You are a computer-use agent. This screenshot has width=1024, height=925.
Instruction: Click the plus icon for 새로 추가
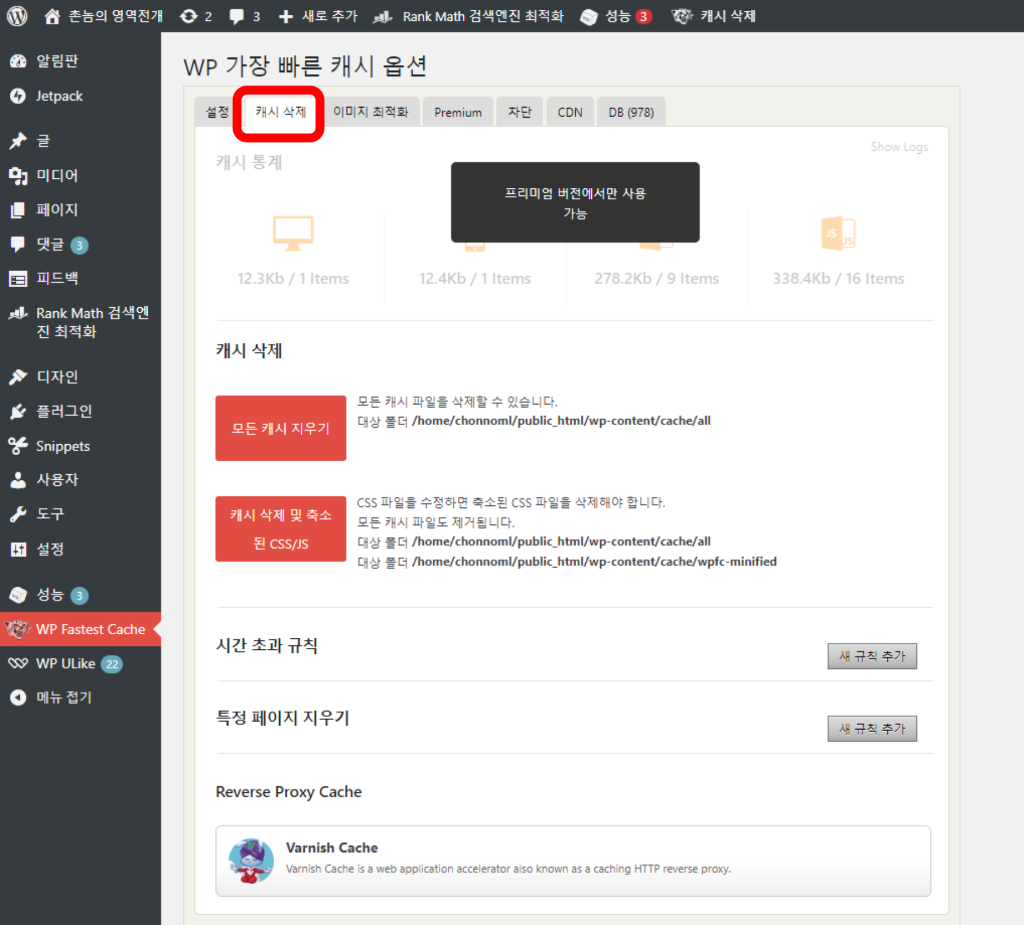click(285, 16)
